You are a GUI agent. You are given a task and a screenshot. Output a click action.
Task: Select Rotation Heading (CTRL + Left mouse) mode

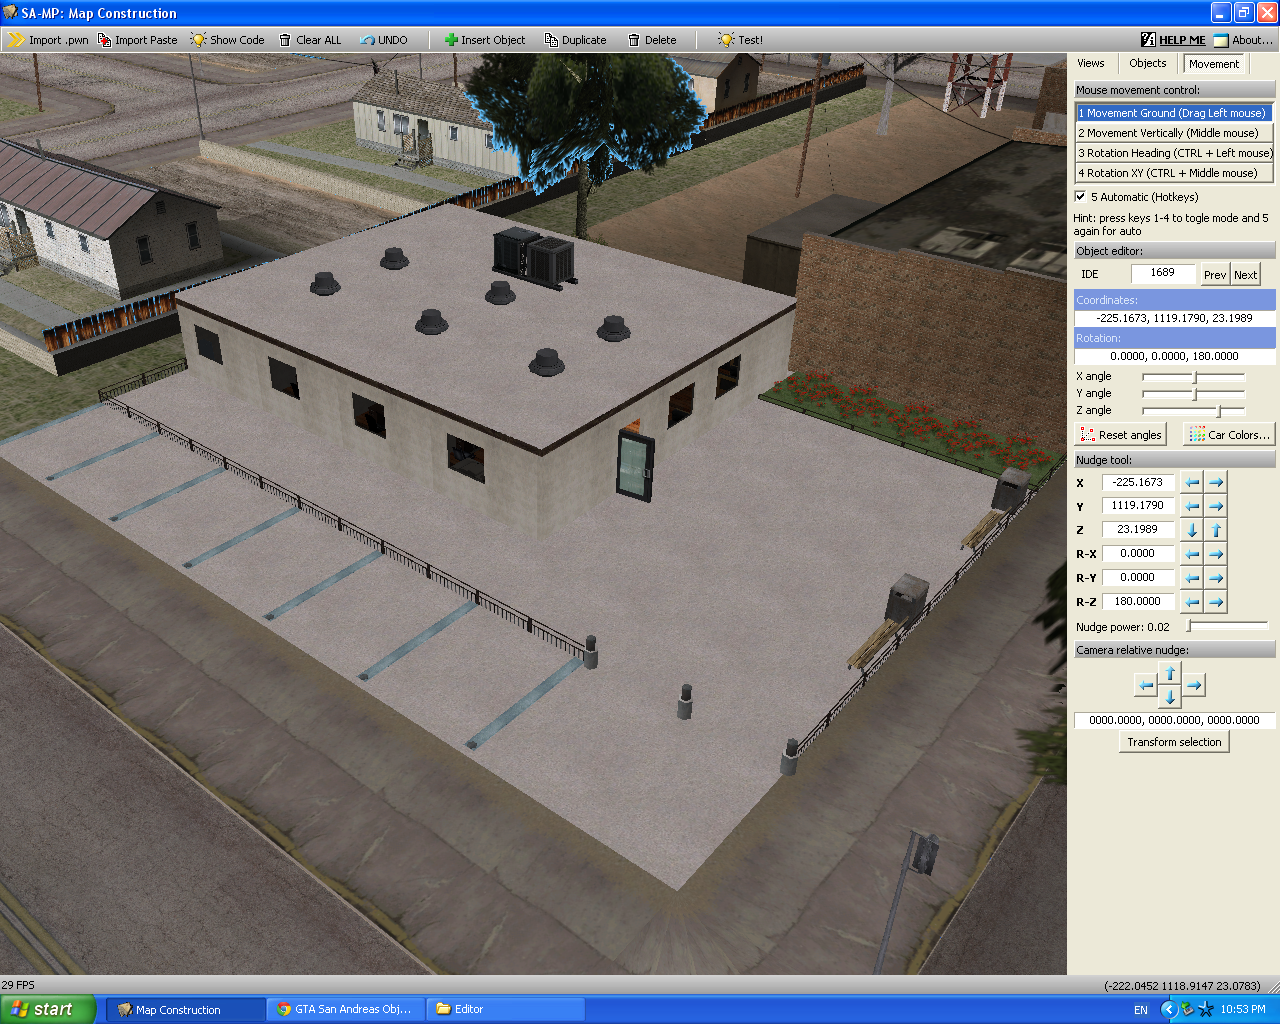pos(1174,153)
